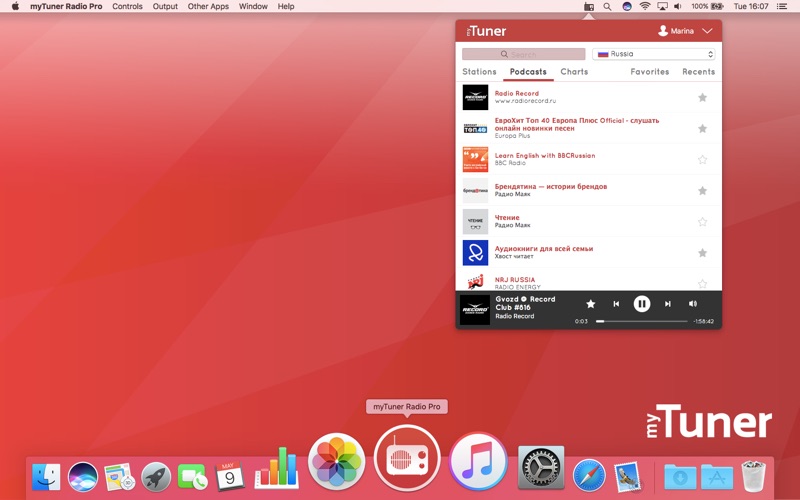Viewport: 800px width, 500px height.
Task: Seek within the playback progress bar
Action: 641,321
